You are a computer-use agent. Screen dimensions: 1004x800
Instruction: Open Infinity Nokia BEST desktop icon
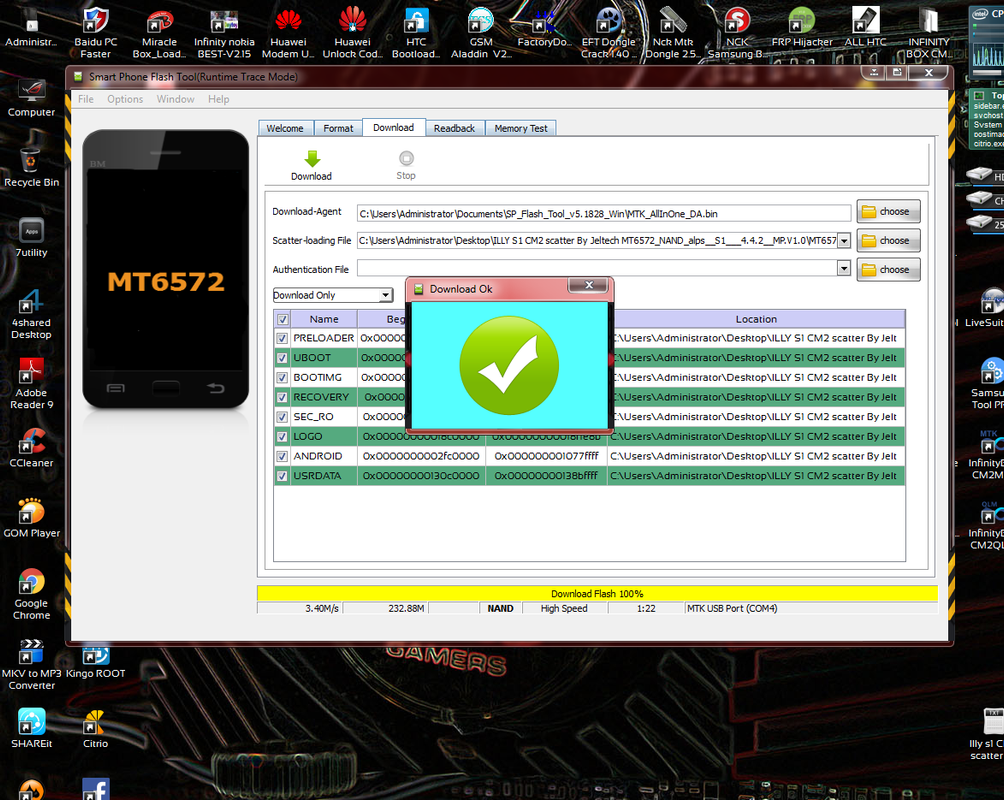224,32
